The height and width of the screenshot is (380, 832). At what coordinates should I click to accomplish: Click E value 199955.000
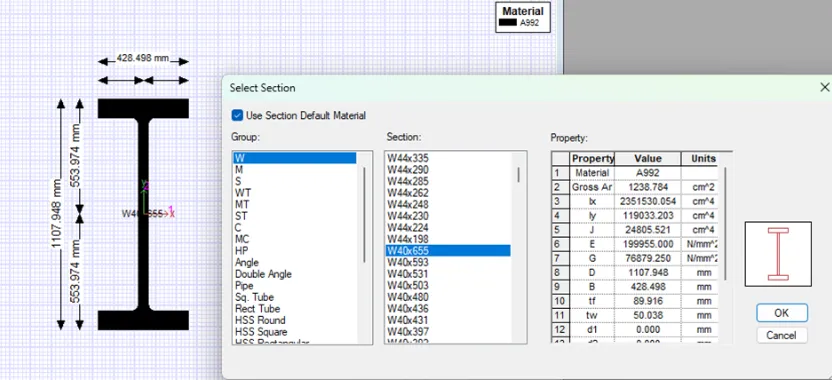point(647,244)
